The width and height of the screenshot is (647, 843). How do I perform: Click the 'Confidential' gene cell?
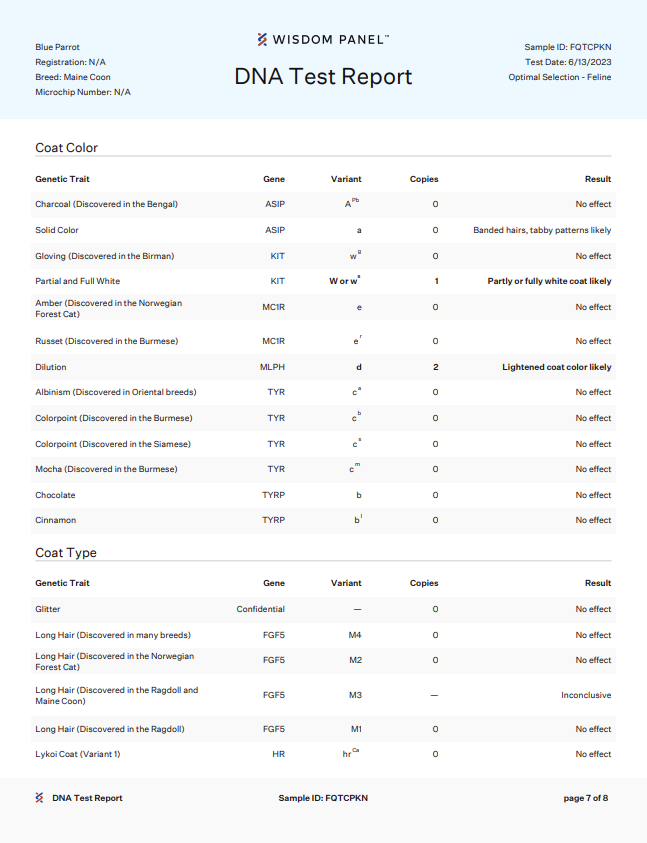[261, 609]
